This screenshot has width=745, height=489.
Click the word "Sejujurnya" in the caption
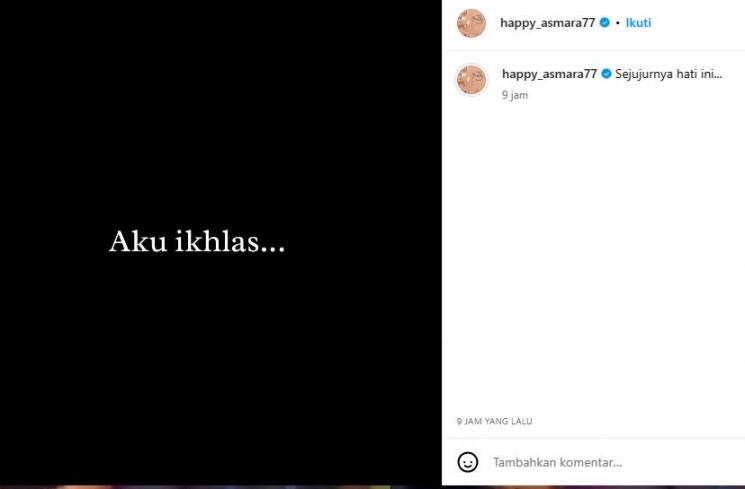[x=644, y=74]
